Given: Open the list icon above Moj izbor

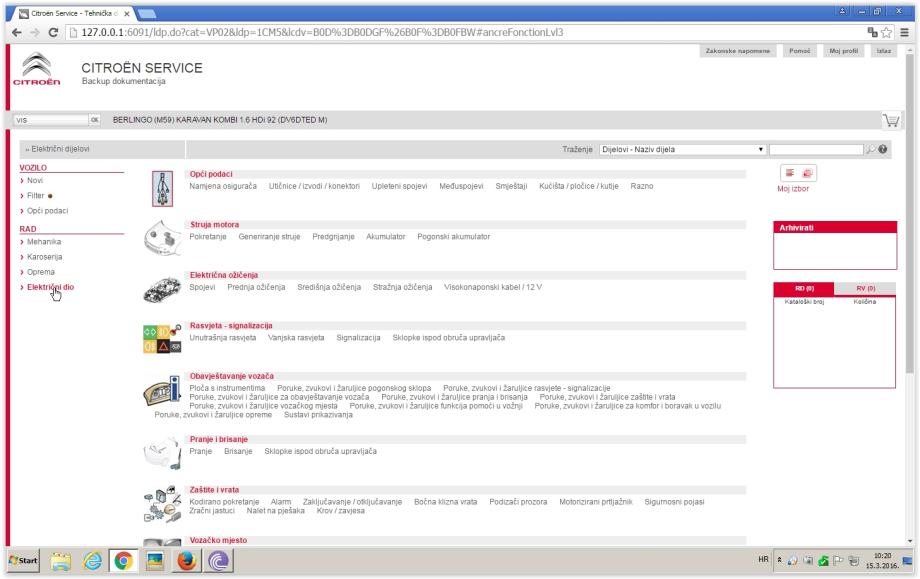Looking at the screenshot, I should click(789, 173).
